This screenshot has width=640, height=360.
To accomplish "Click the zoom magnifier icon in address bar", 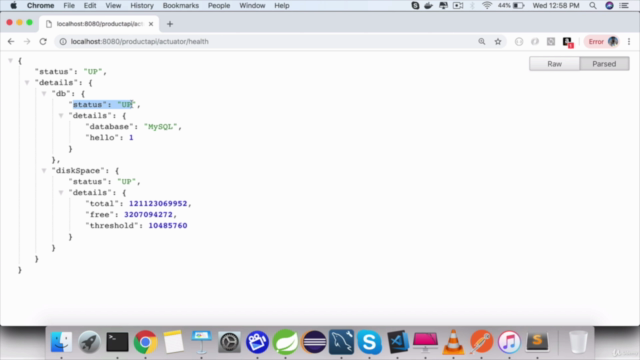I will 482,42.
